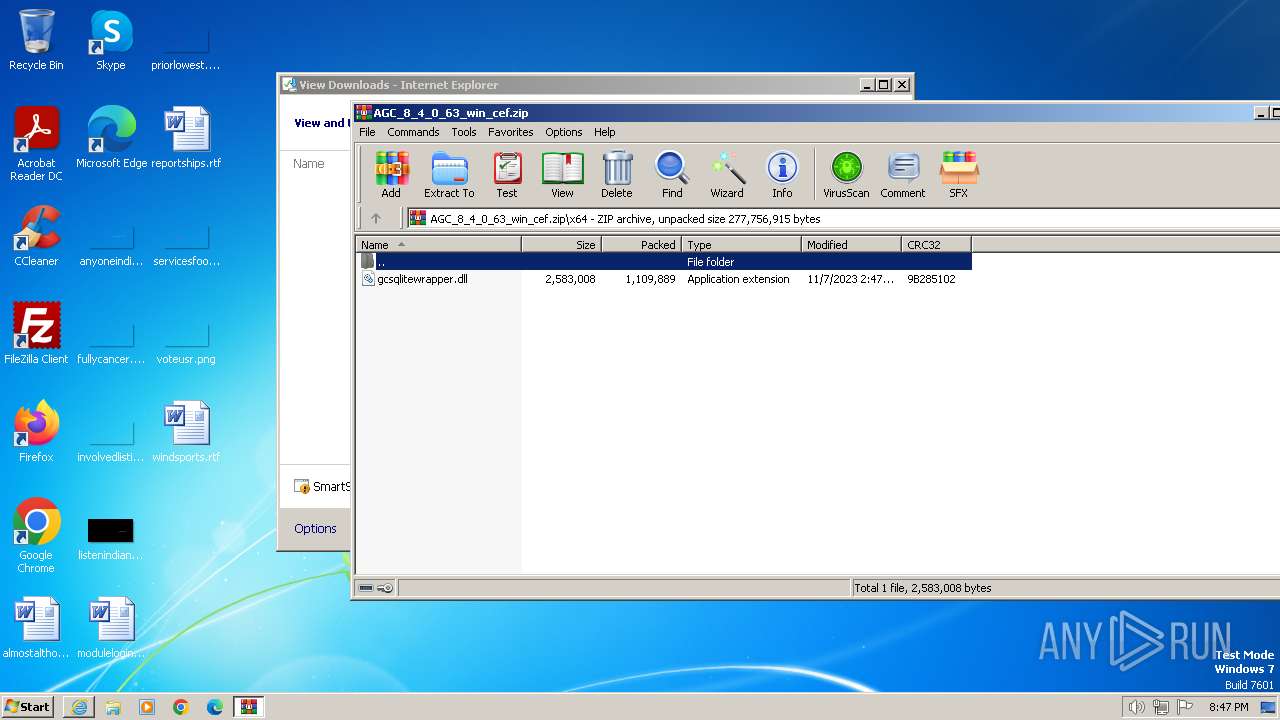
Task: Click the Options link in View Downloads
Action: click(x=315, y=528)
